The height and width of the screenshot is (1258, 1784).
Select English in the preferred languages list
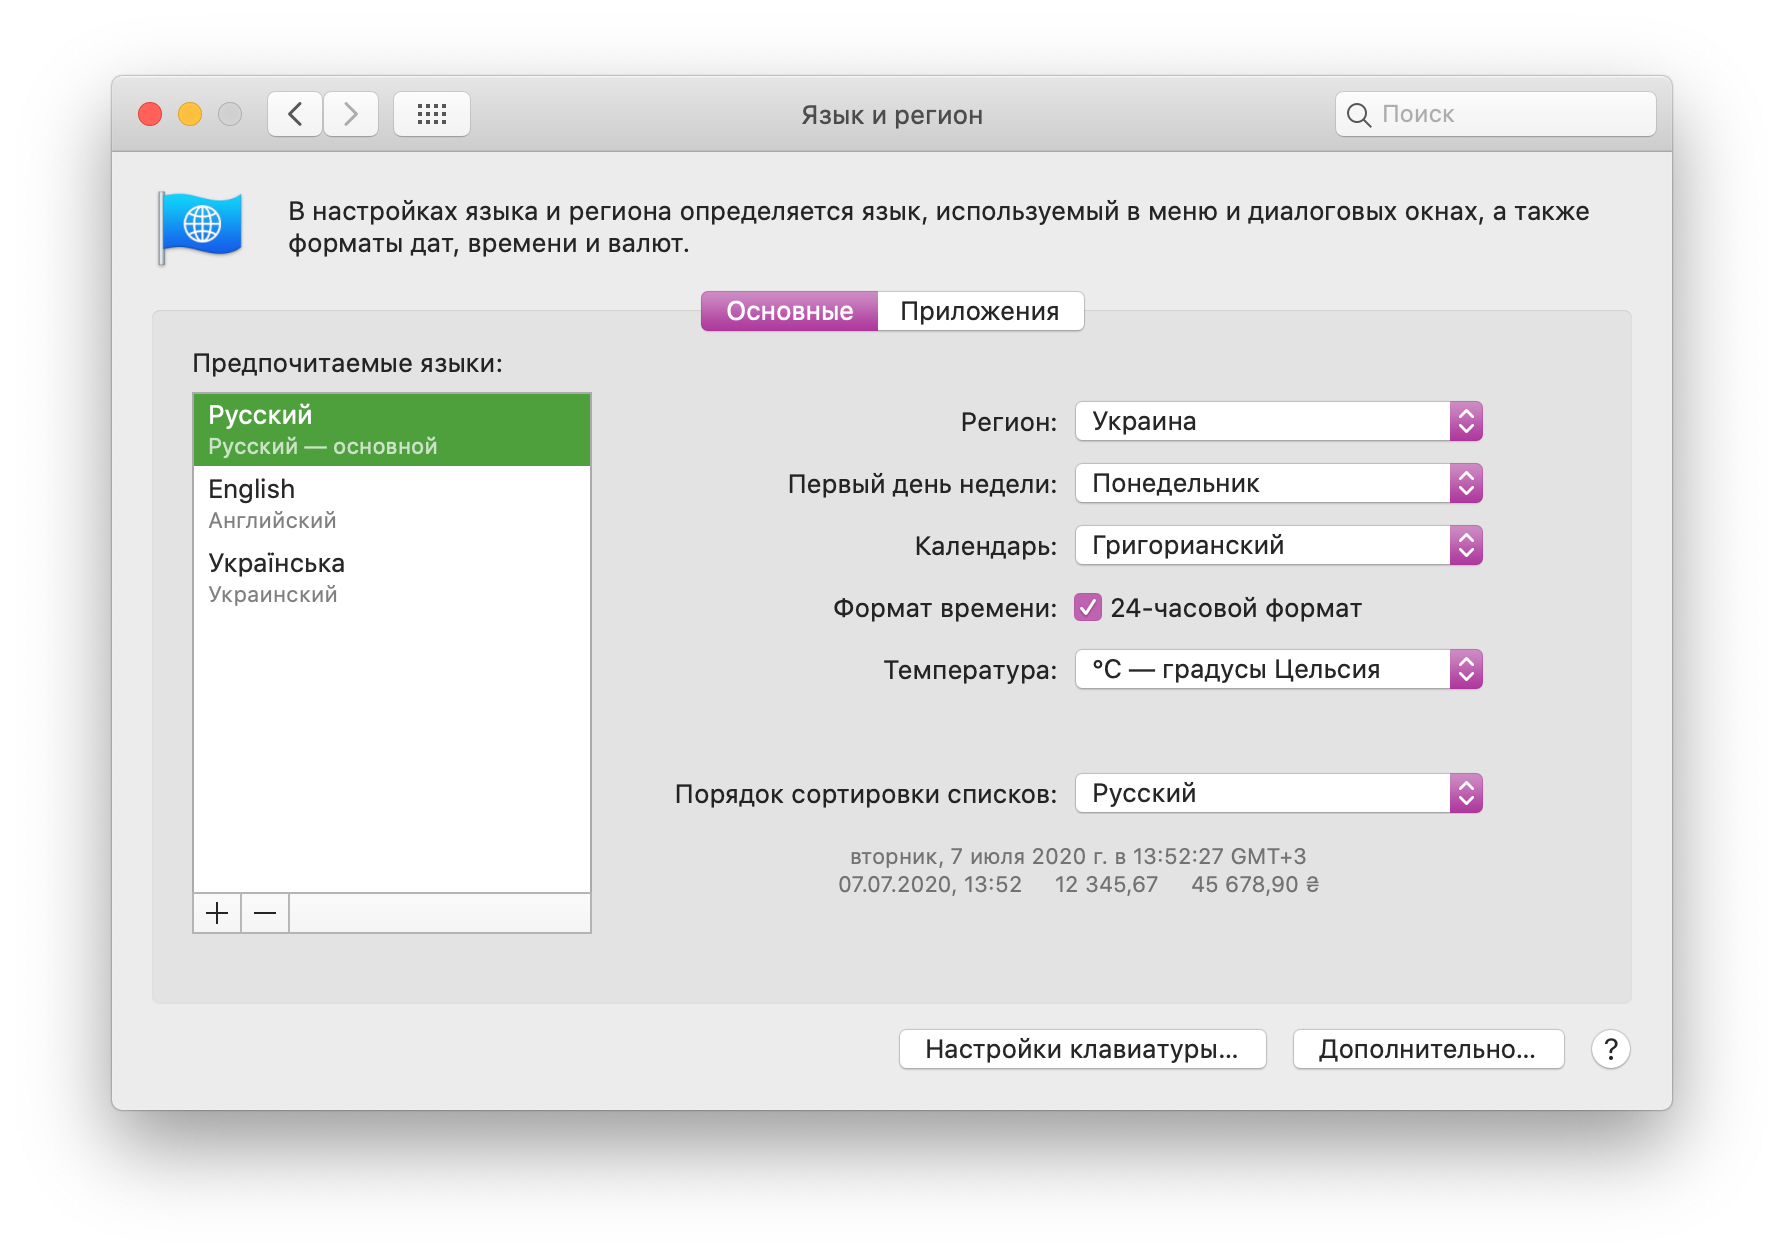(x=391, y=503)
